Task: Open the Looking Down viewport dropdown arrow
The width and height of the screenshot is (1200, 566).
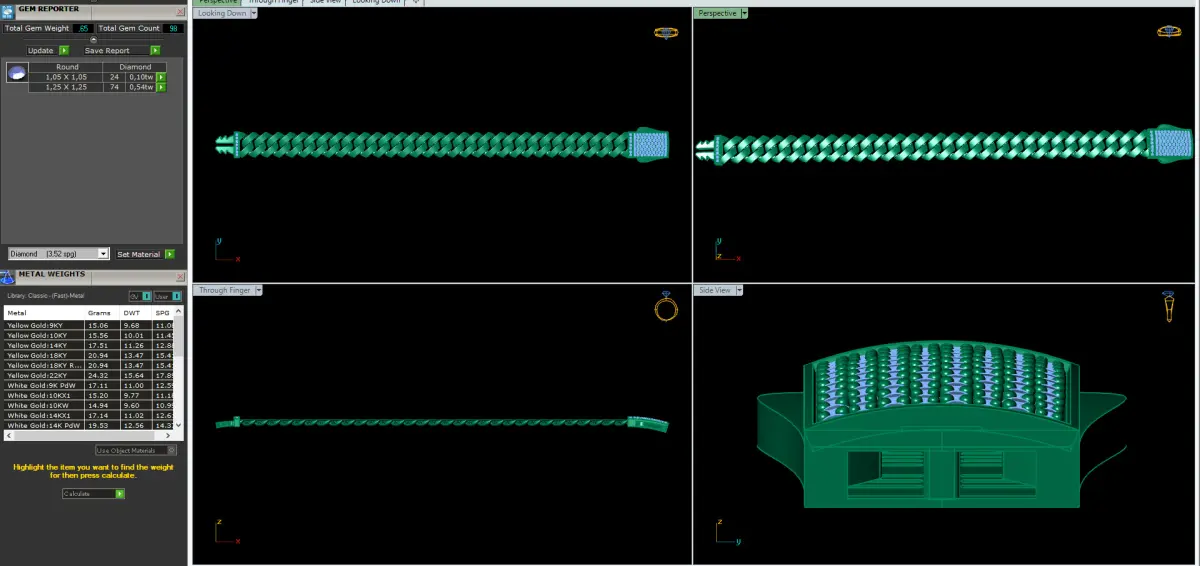Action: pyautogui.click(x=255, y=14)
